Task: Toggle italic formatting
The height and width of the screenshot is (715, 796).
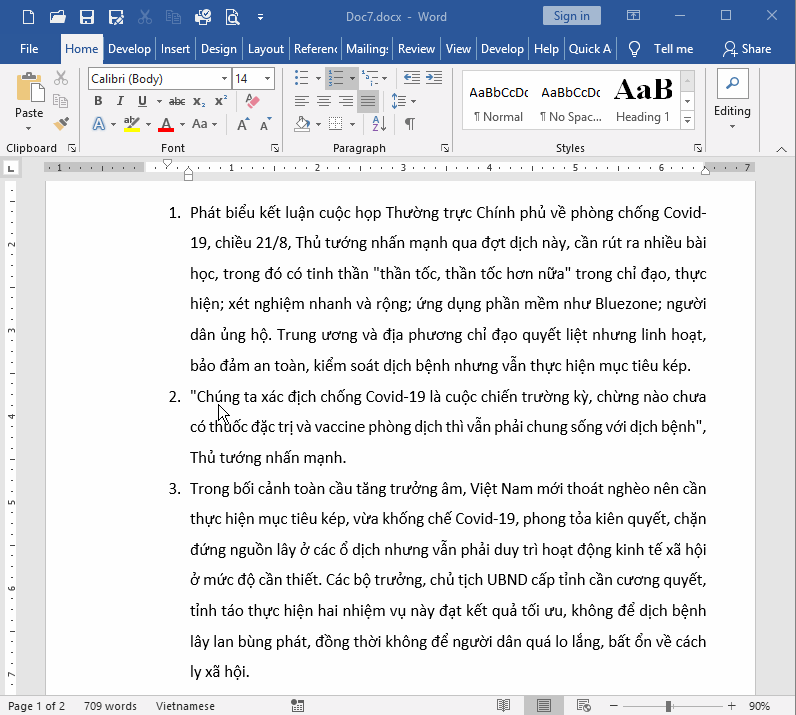Action: 120,101
